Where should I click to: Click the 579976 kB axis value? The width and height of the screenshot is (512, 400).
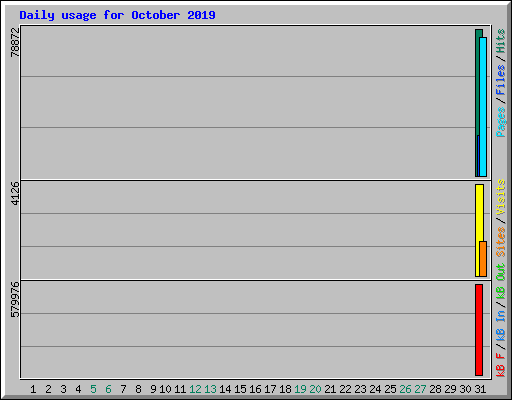(x=15, y=300)
